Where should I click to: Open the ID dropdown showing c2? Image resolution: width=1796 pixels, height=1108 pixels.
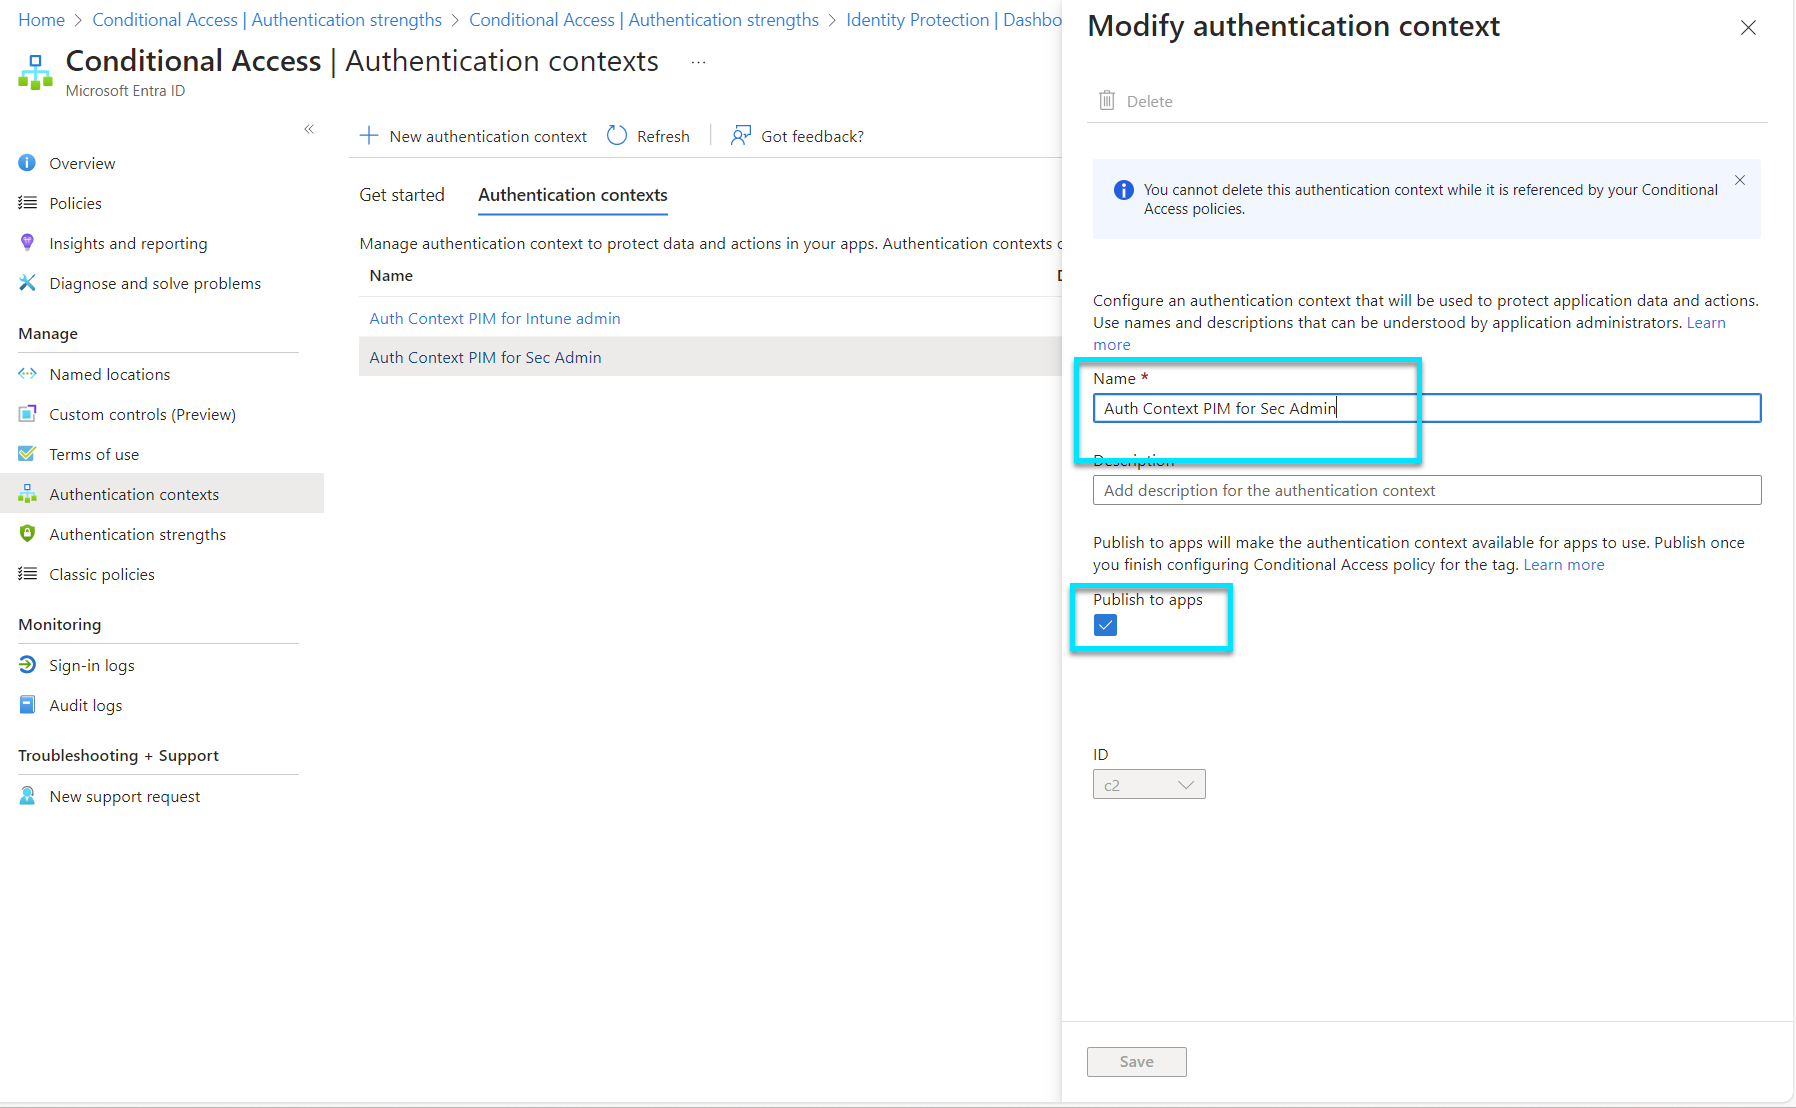point(1149,784)
